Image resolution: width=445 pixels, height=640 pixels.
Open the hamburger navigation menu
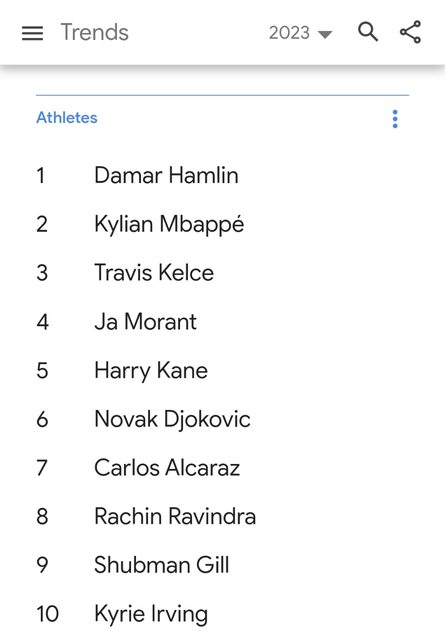[32, 33]
